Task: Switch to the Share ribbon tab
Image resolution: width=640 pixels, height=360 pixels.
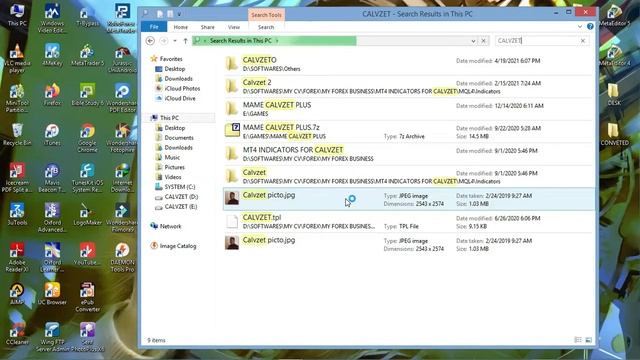Action: pyautogui.click(x=207, y=27)
